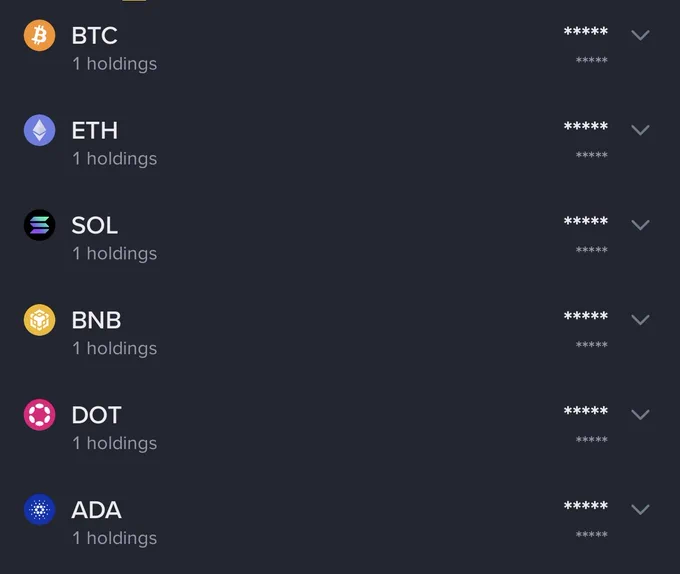Click the Cardano blue dotted icon
The width and height of the screenshot is (680, 574).
click(x=39, y=509)
